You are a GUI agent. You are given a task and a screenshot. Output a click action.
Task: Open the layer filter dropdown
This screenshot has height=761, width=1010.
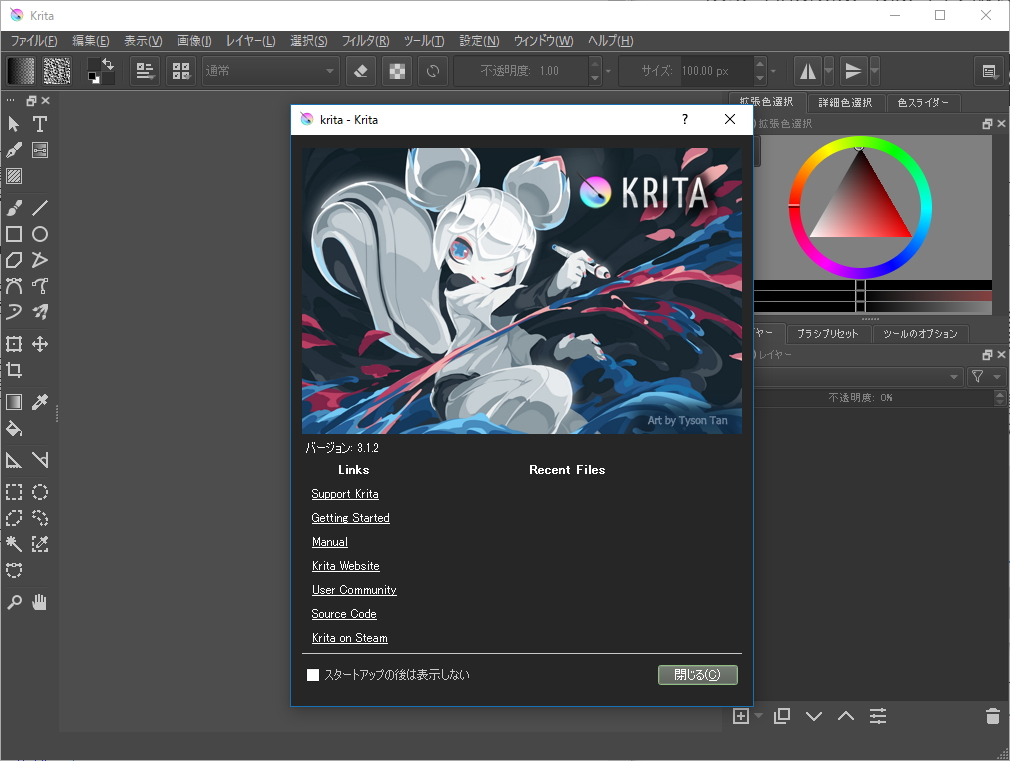click(985, 376)
